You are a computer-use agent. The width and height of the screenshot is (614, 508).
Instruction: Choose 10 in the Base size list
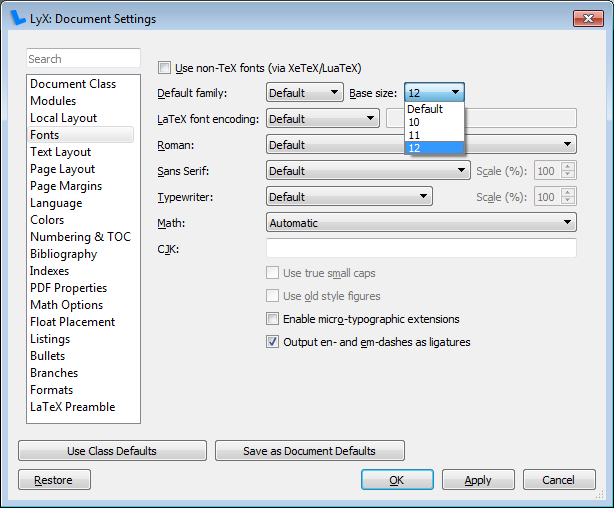434,122
